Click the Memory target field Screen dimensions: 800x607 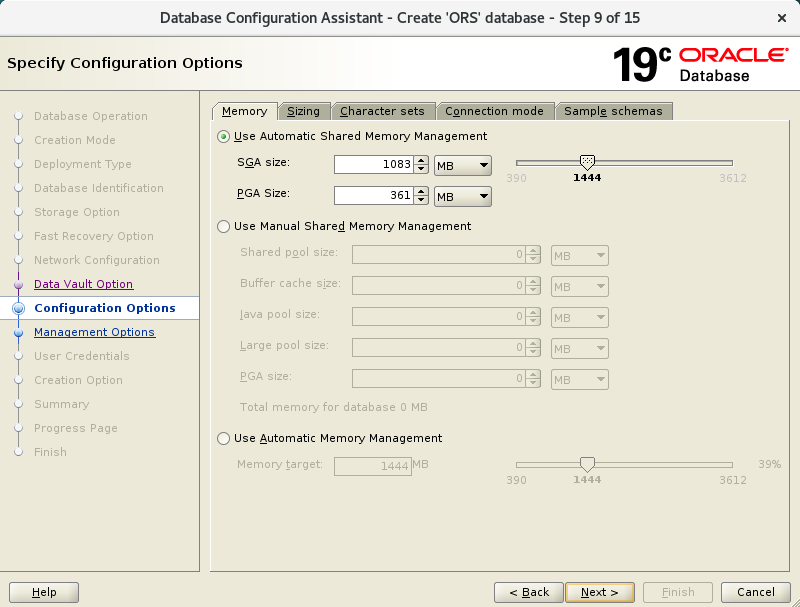tap(373, 466)
